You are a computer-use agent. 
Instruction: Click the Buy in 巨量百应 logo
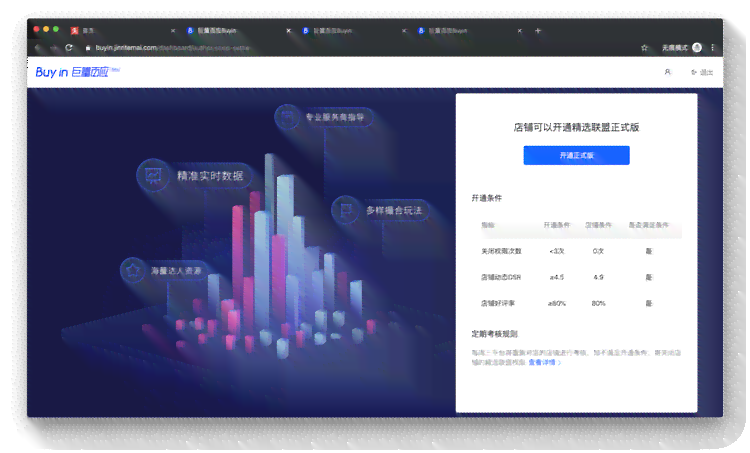point(77,72)
